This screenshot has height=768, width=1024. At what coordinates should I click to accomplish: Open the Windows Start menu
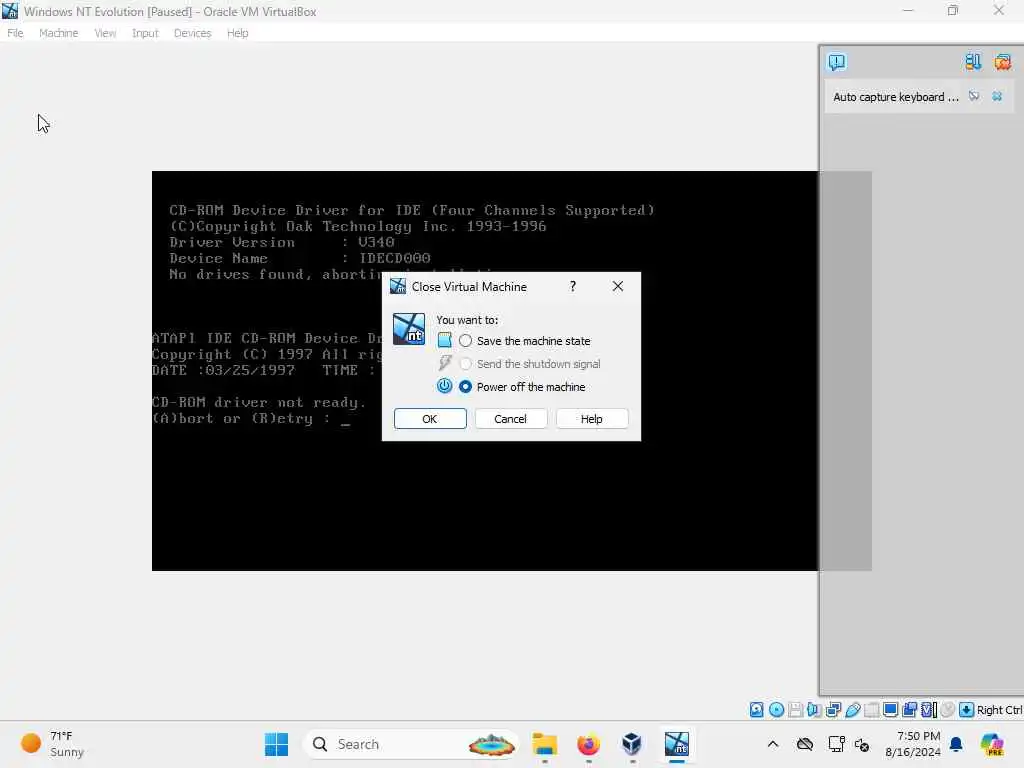tap(276, 744)
